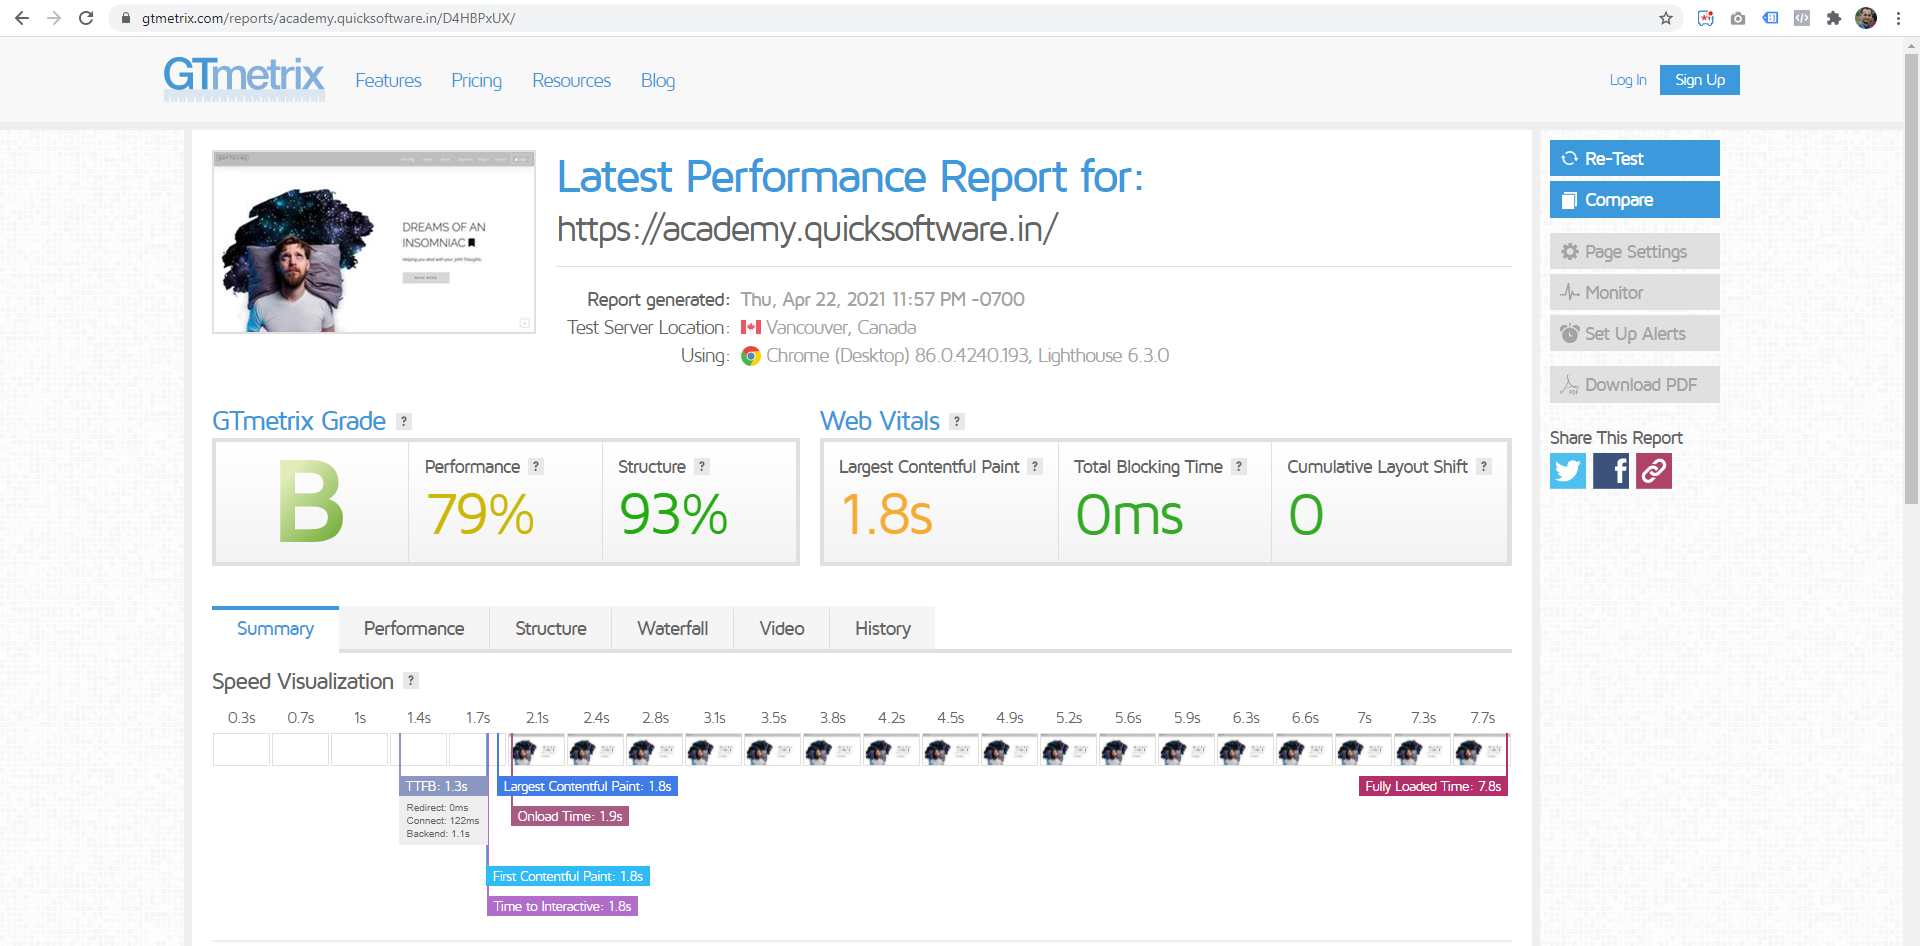Click the Log In link
The height and width of the screenshot is (946, 1920).
(x=1628, y=80)
